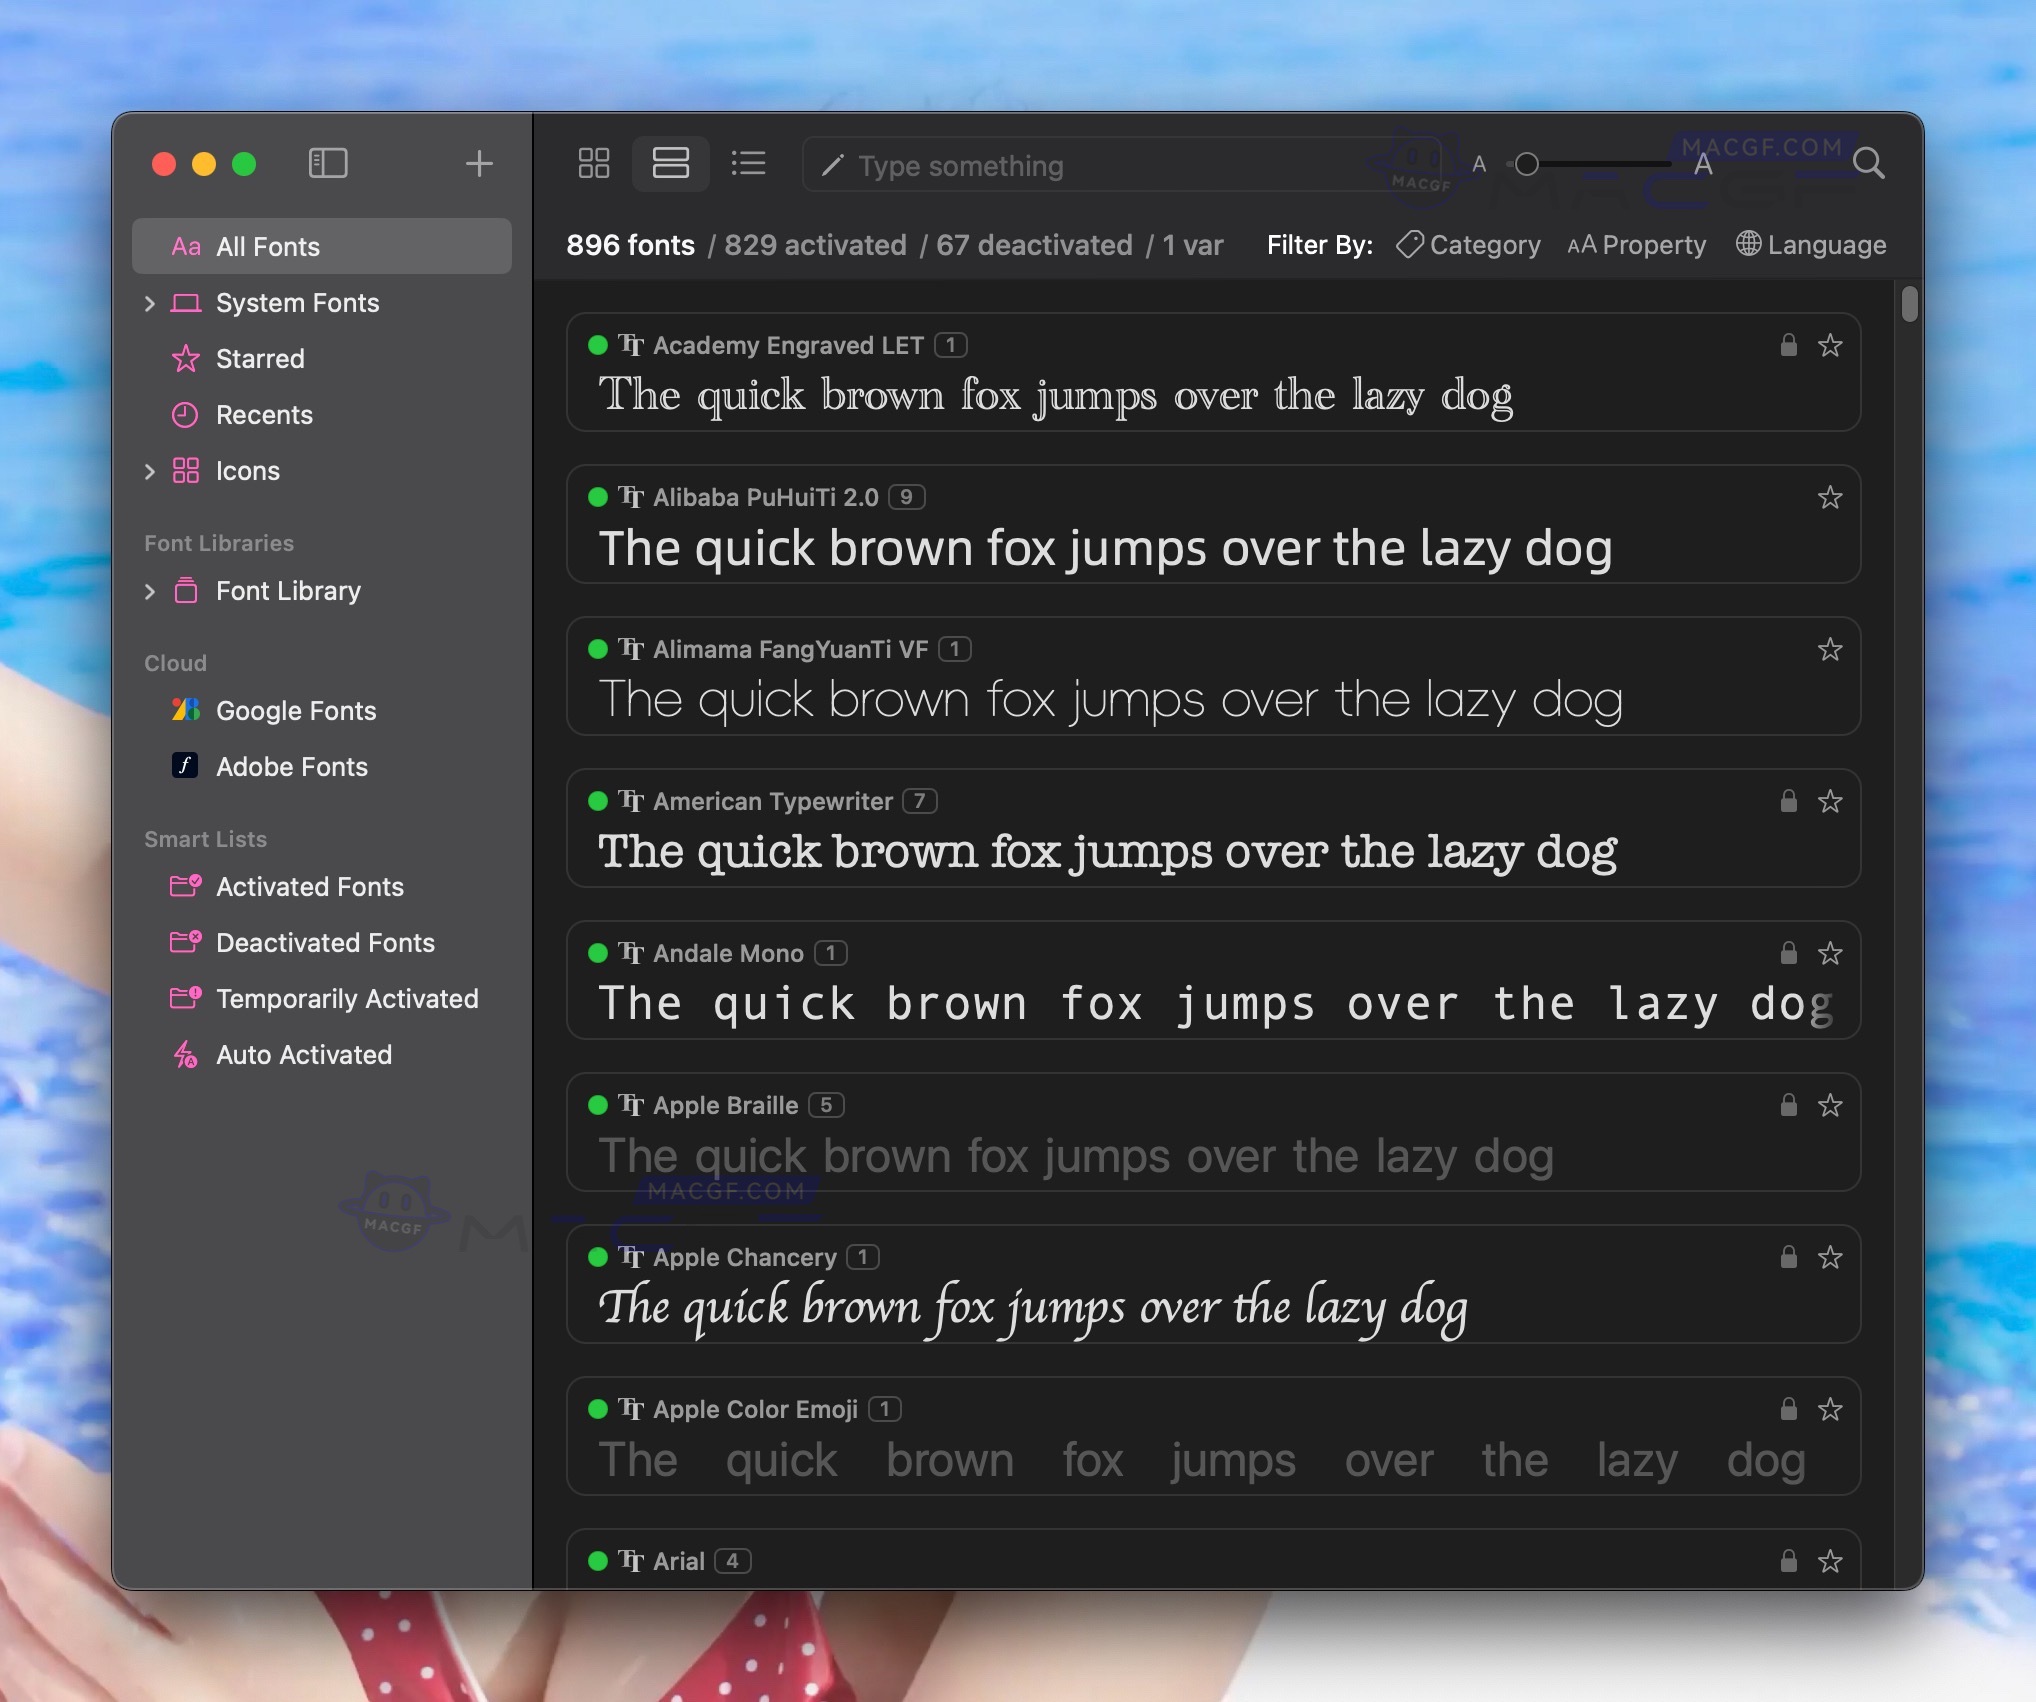2036x1702 pixels.
Task: Star the Apple Chancery font
Action: [x=1831, y=1258]
